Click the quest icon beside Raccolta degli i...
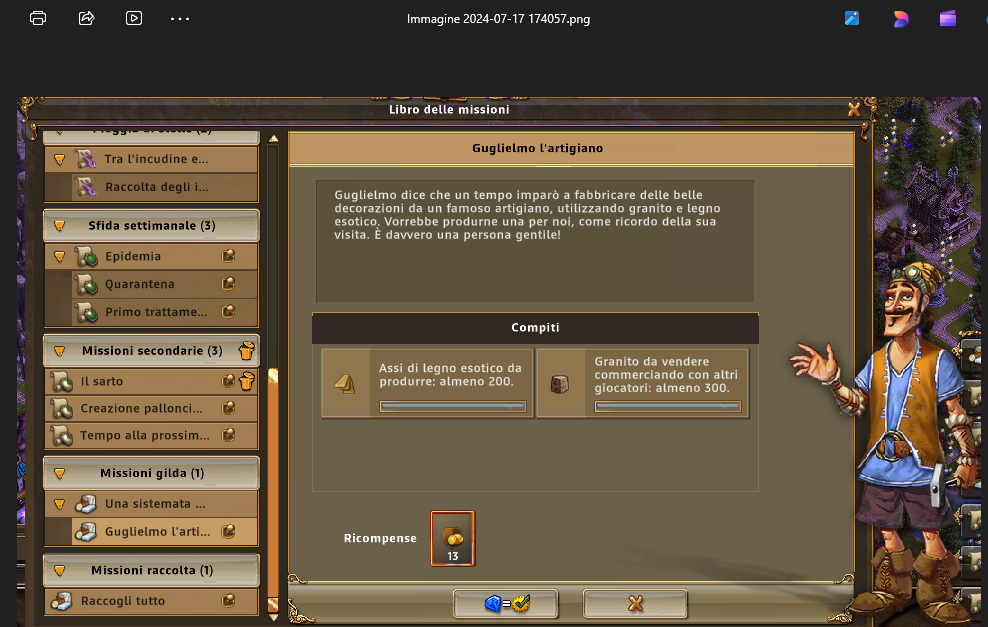 tap(86, 187)
